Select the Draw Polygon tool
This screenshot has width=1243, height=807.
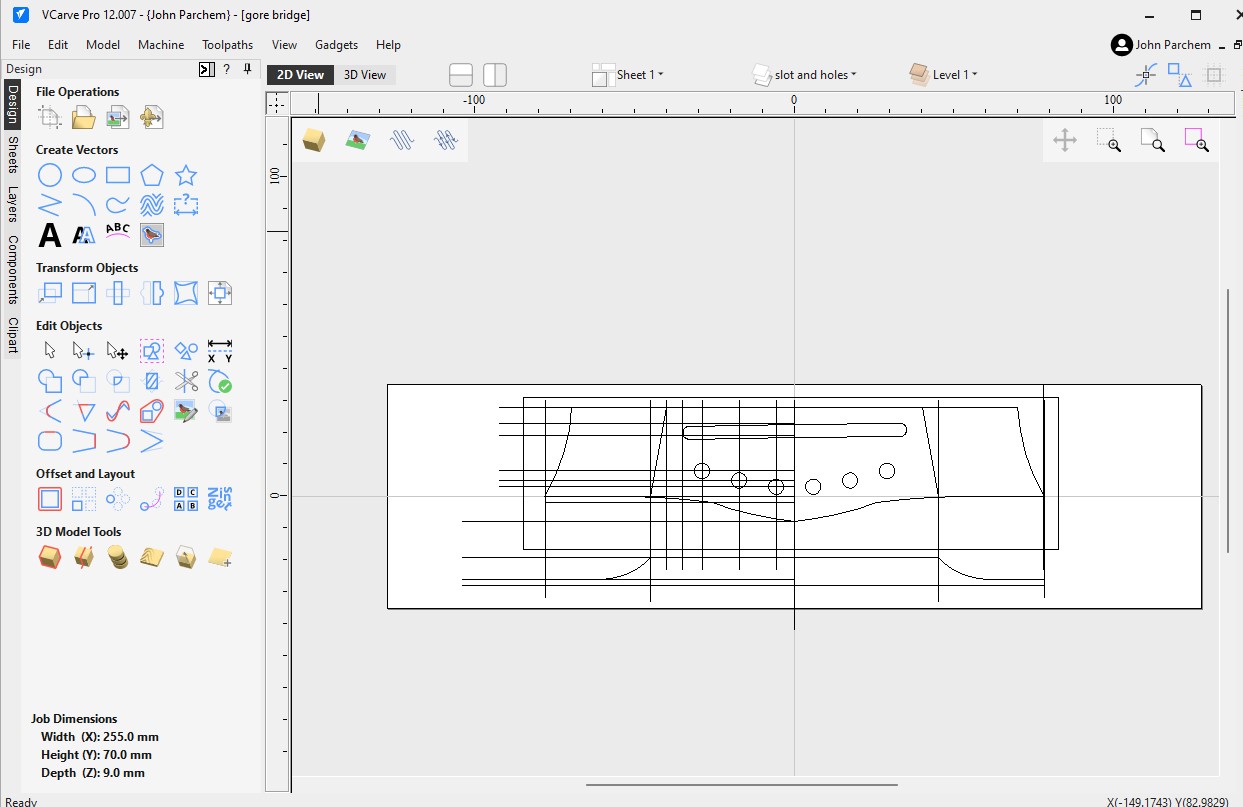tap(150, 174)
